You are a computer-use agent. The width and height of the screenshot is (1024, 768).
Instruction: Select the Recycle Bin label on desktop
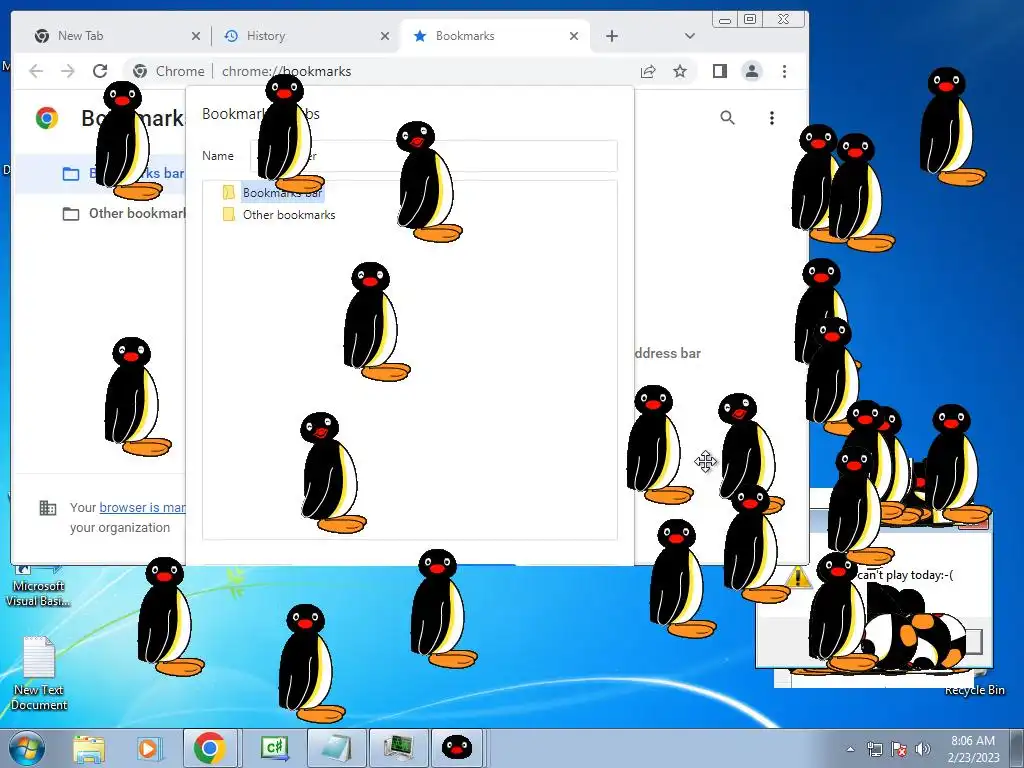[x=974, y=690]
